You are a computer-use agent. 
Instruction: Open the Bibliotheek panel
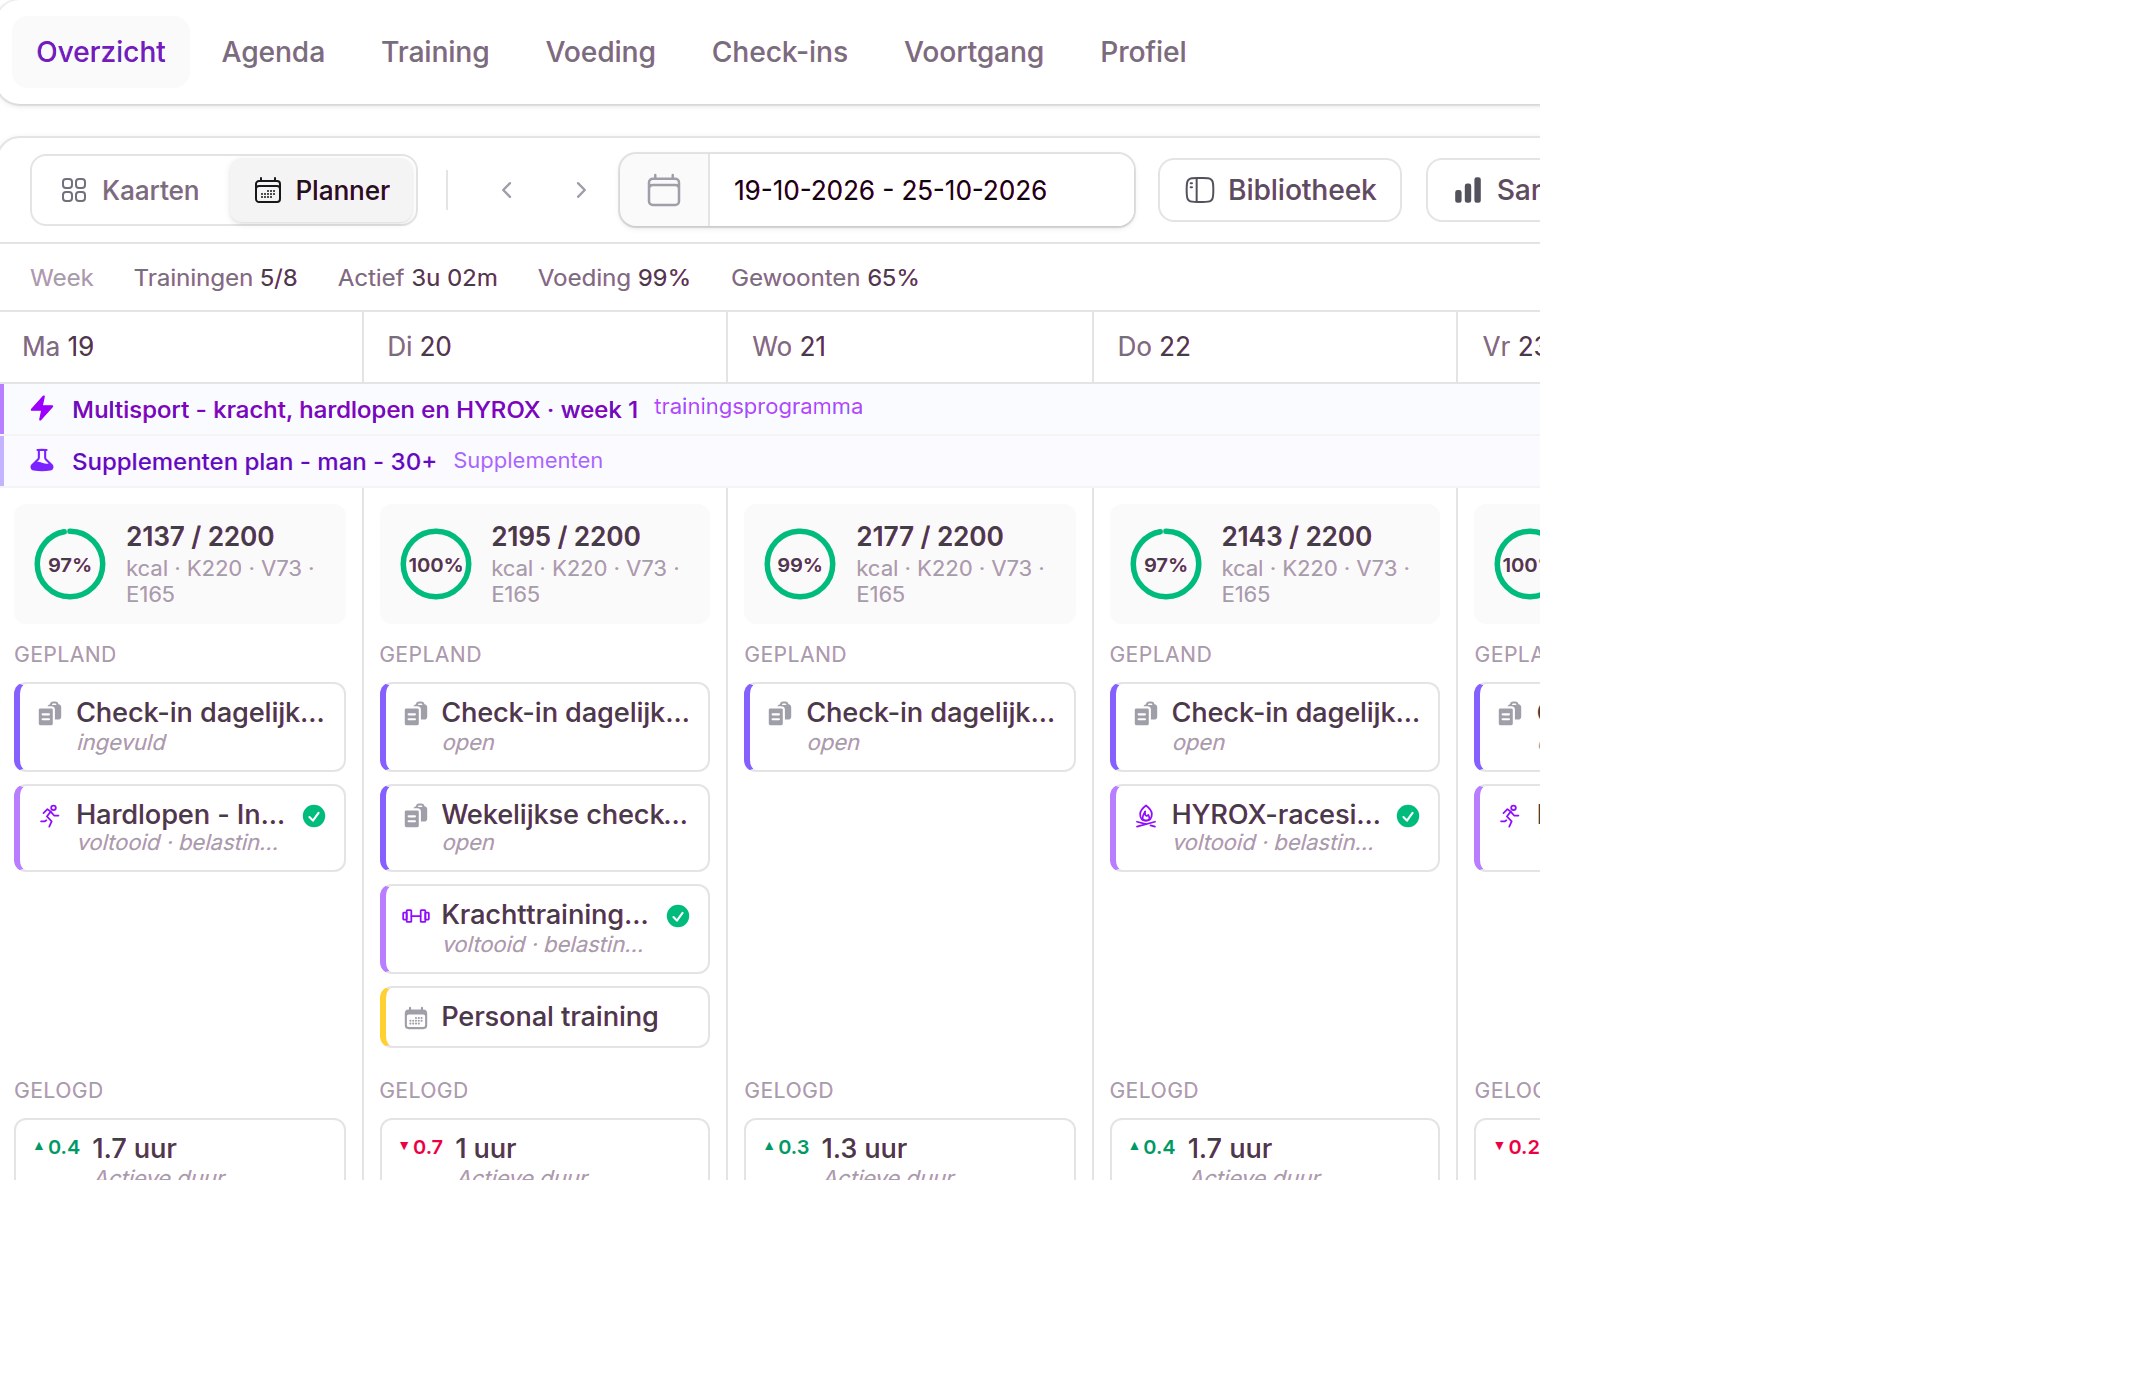point(1280,190)
